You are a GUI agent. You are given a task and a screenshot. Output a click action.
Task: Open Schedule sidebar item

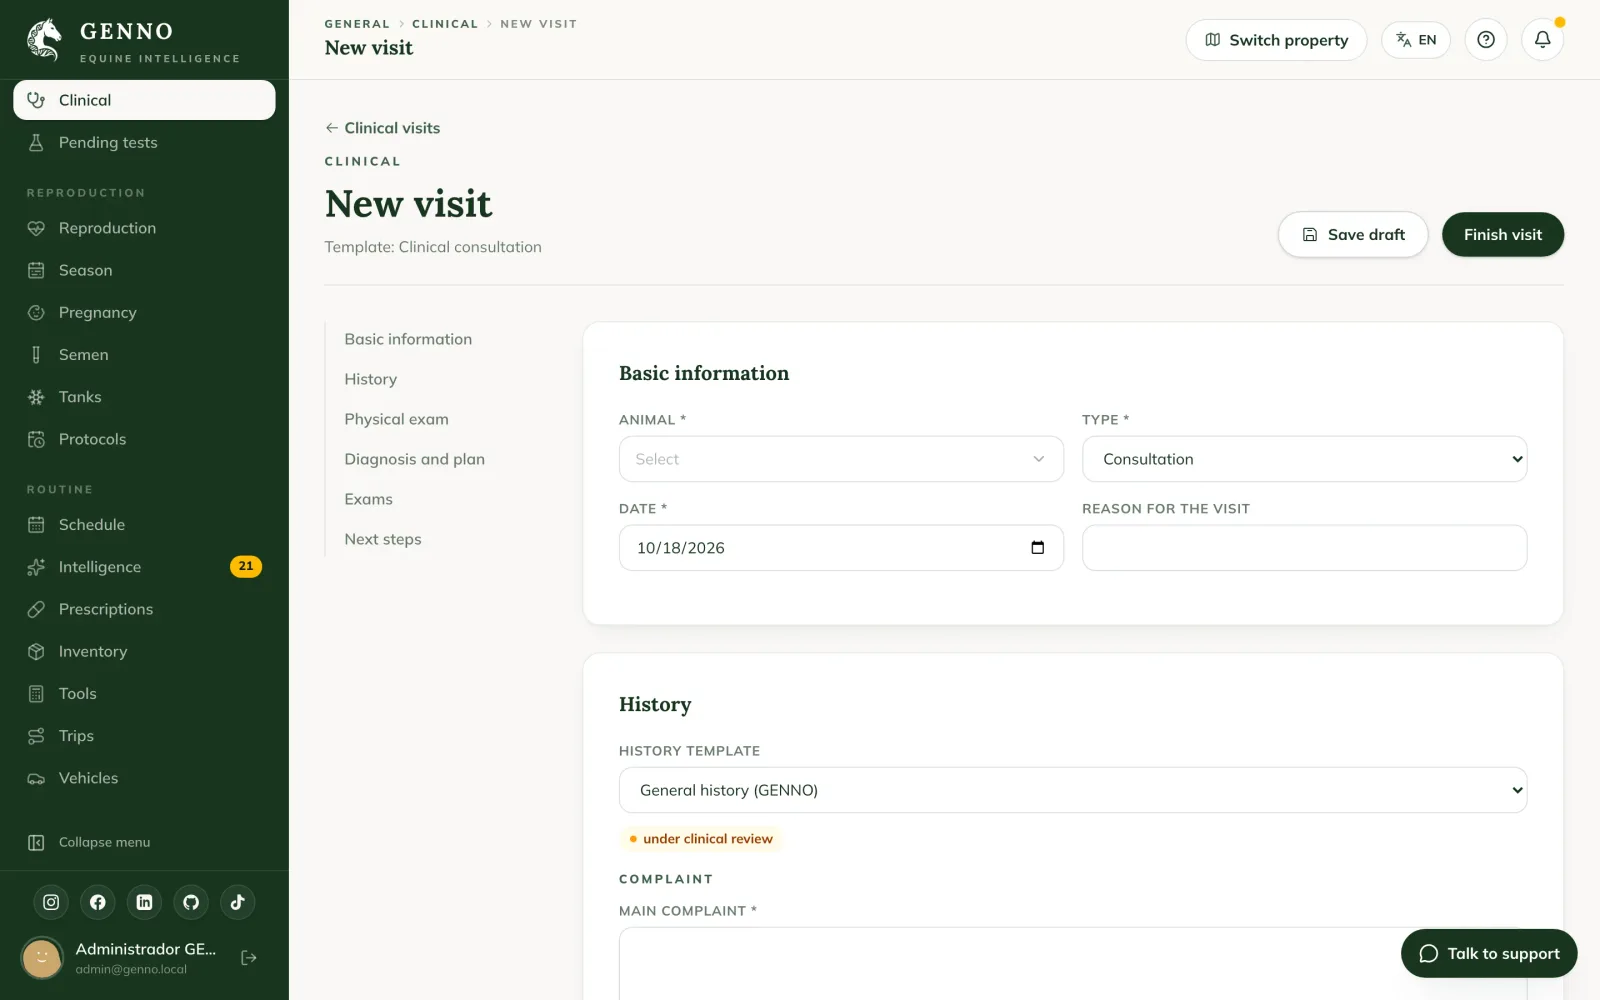point(144,525)
